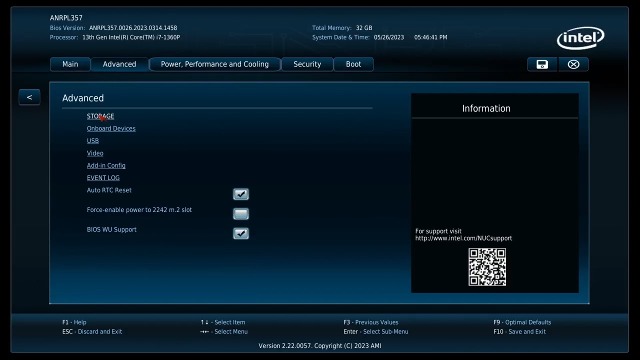Click the save (disk) icon button
Screen dimensions: 640x360
click(542, 64)
